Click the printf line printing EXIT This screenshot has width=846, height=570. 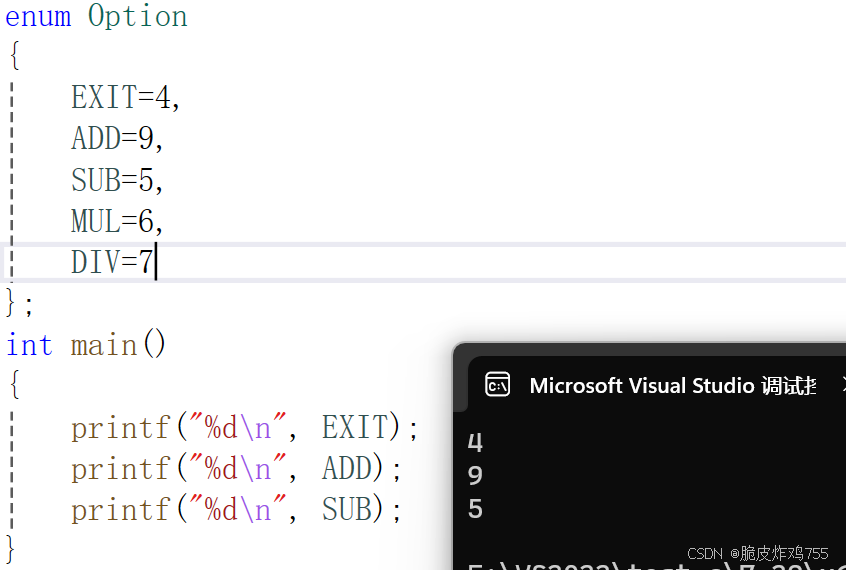click(244, 428)
